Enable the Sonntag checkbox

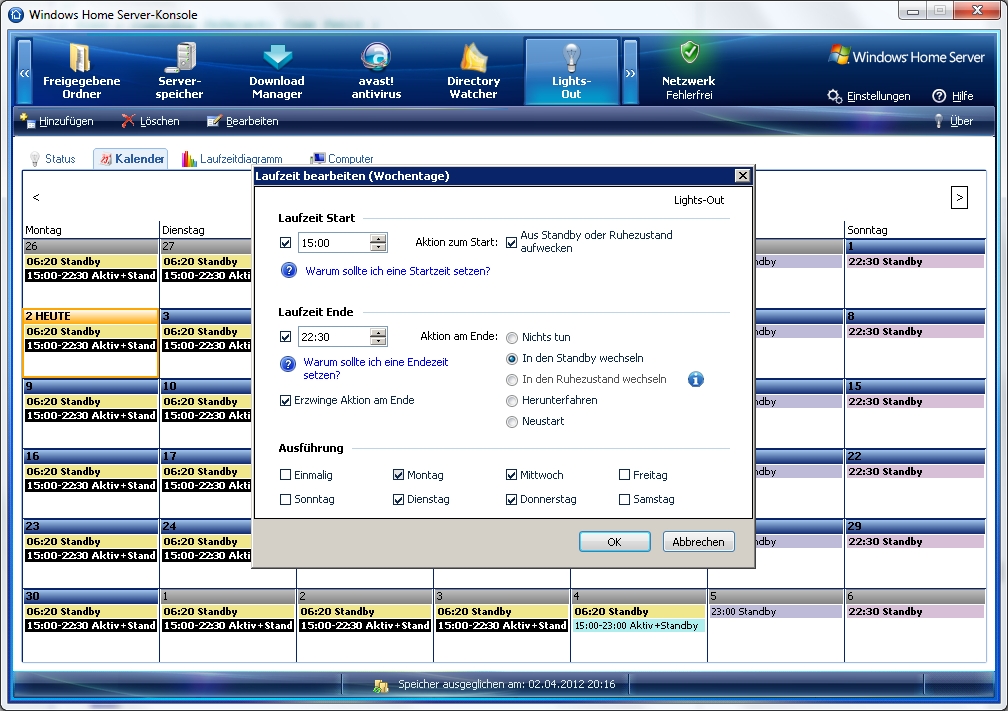[x=285, y=500]
